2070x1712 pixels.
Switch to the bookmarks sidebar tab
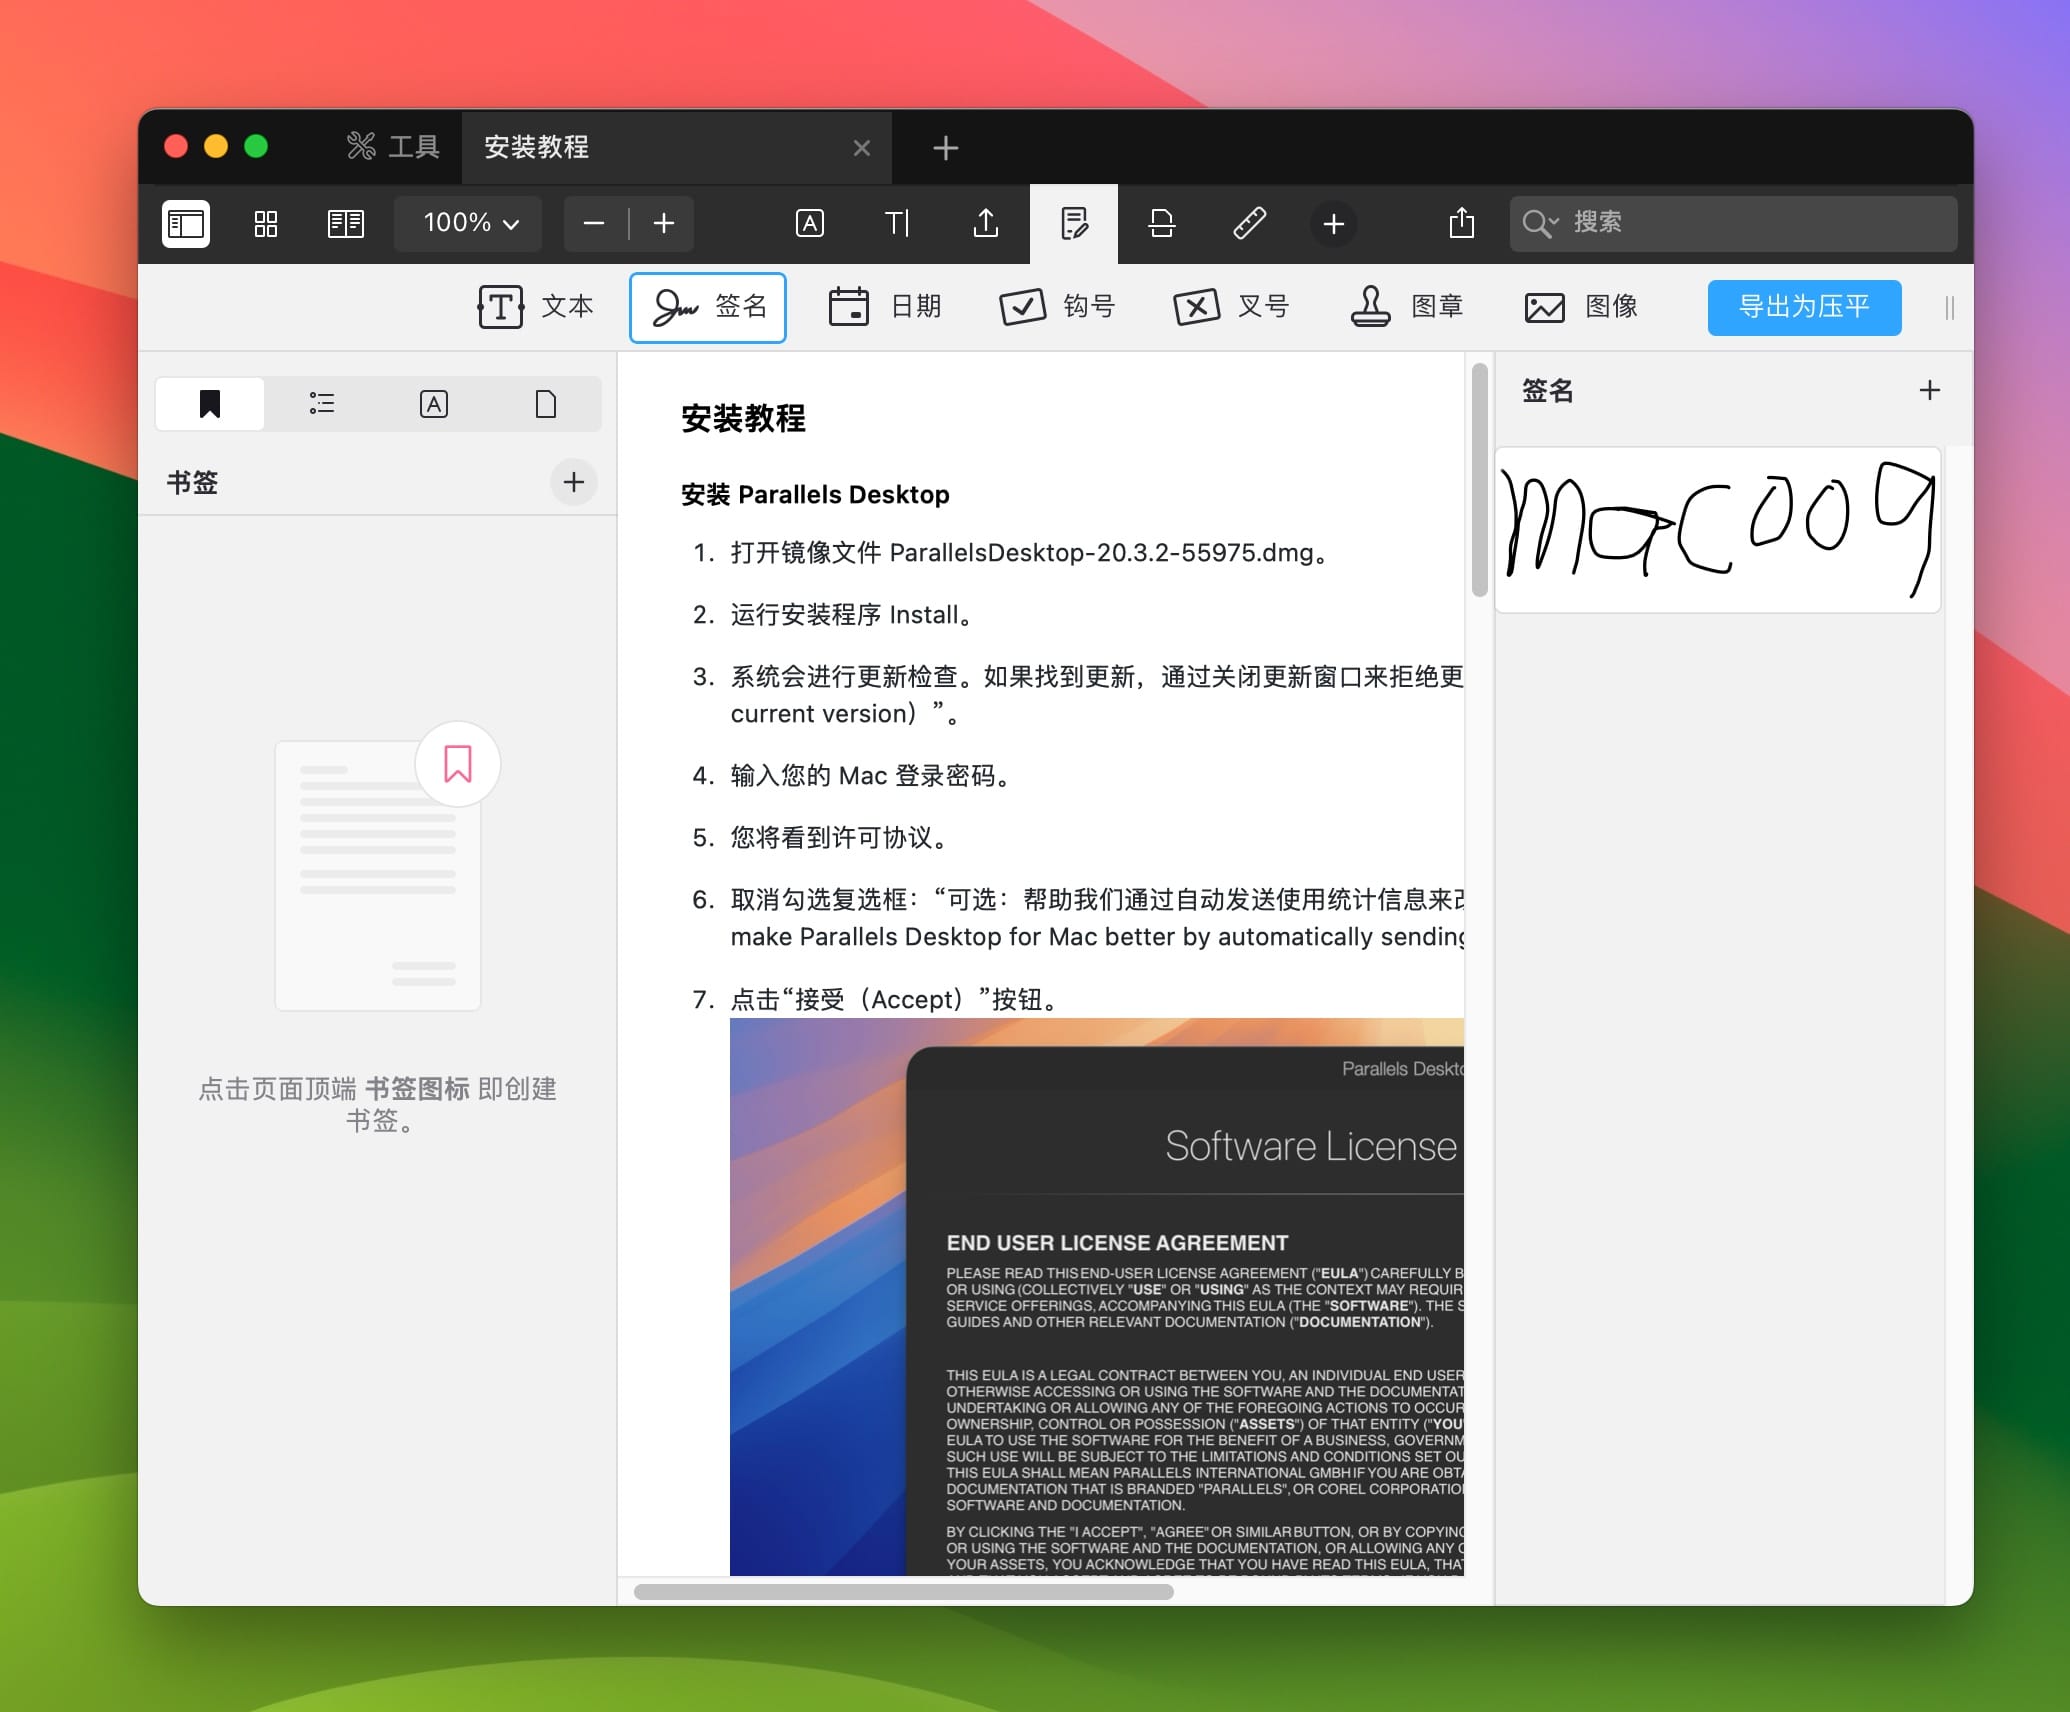[x=210, y=404]
